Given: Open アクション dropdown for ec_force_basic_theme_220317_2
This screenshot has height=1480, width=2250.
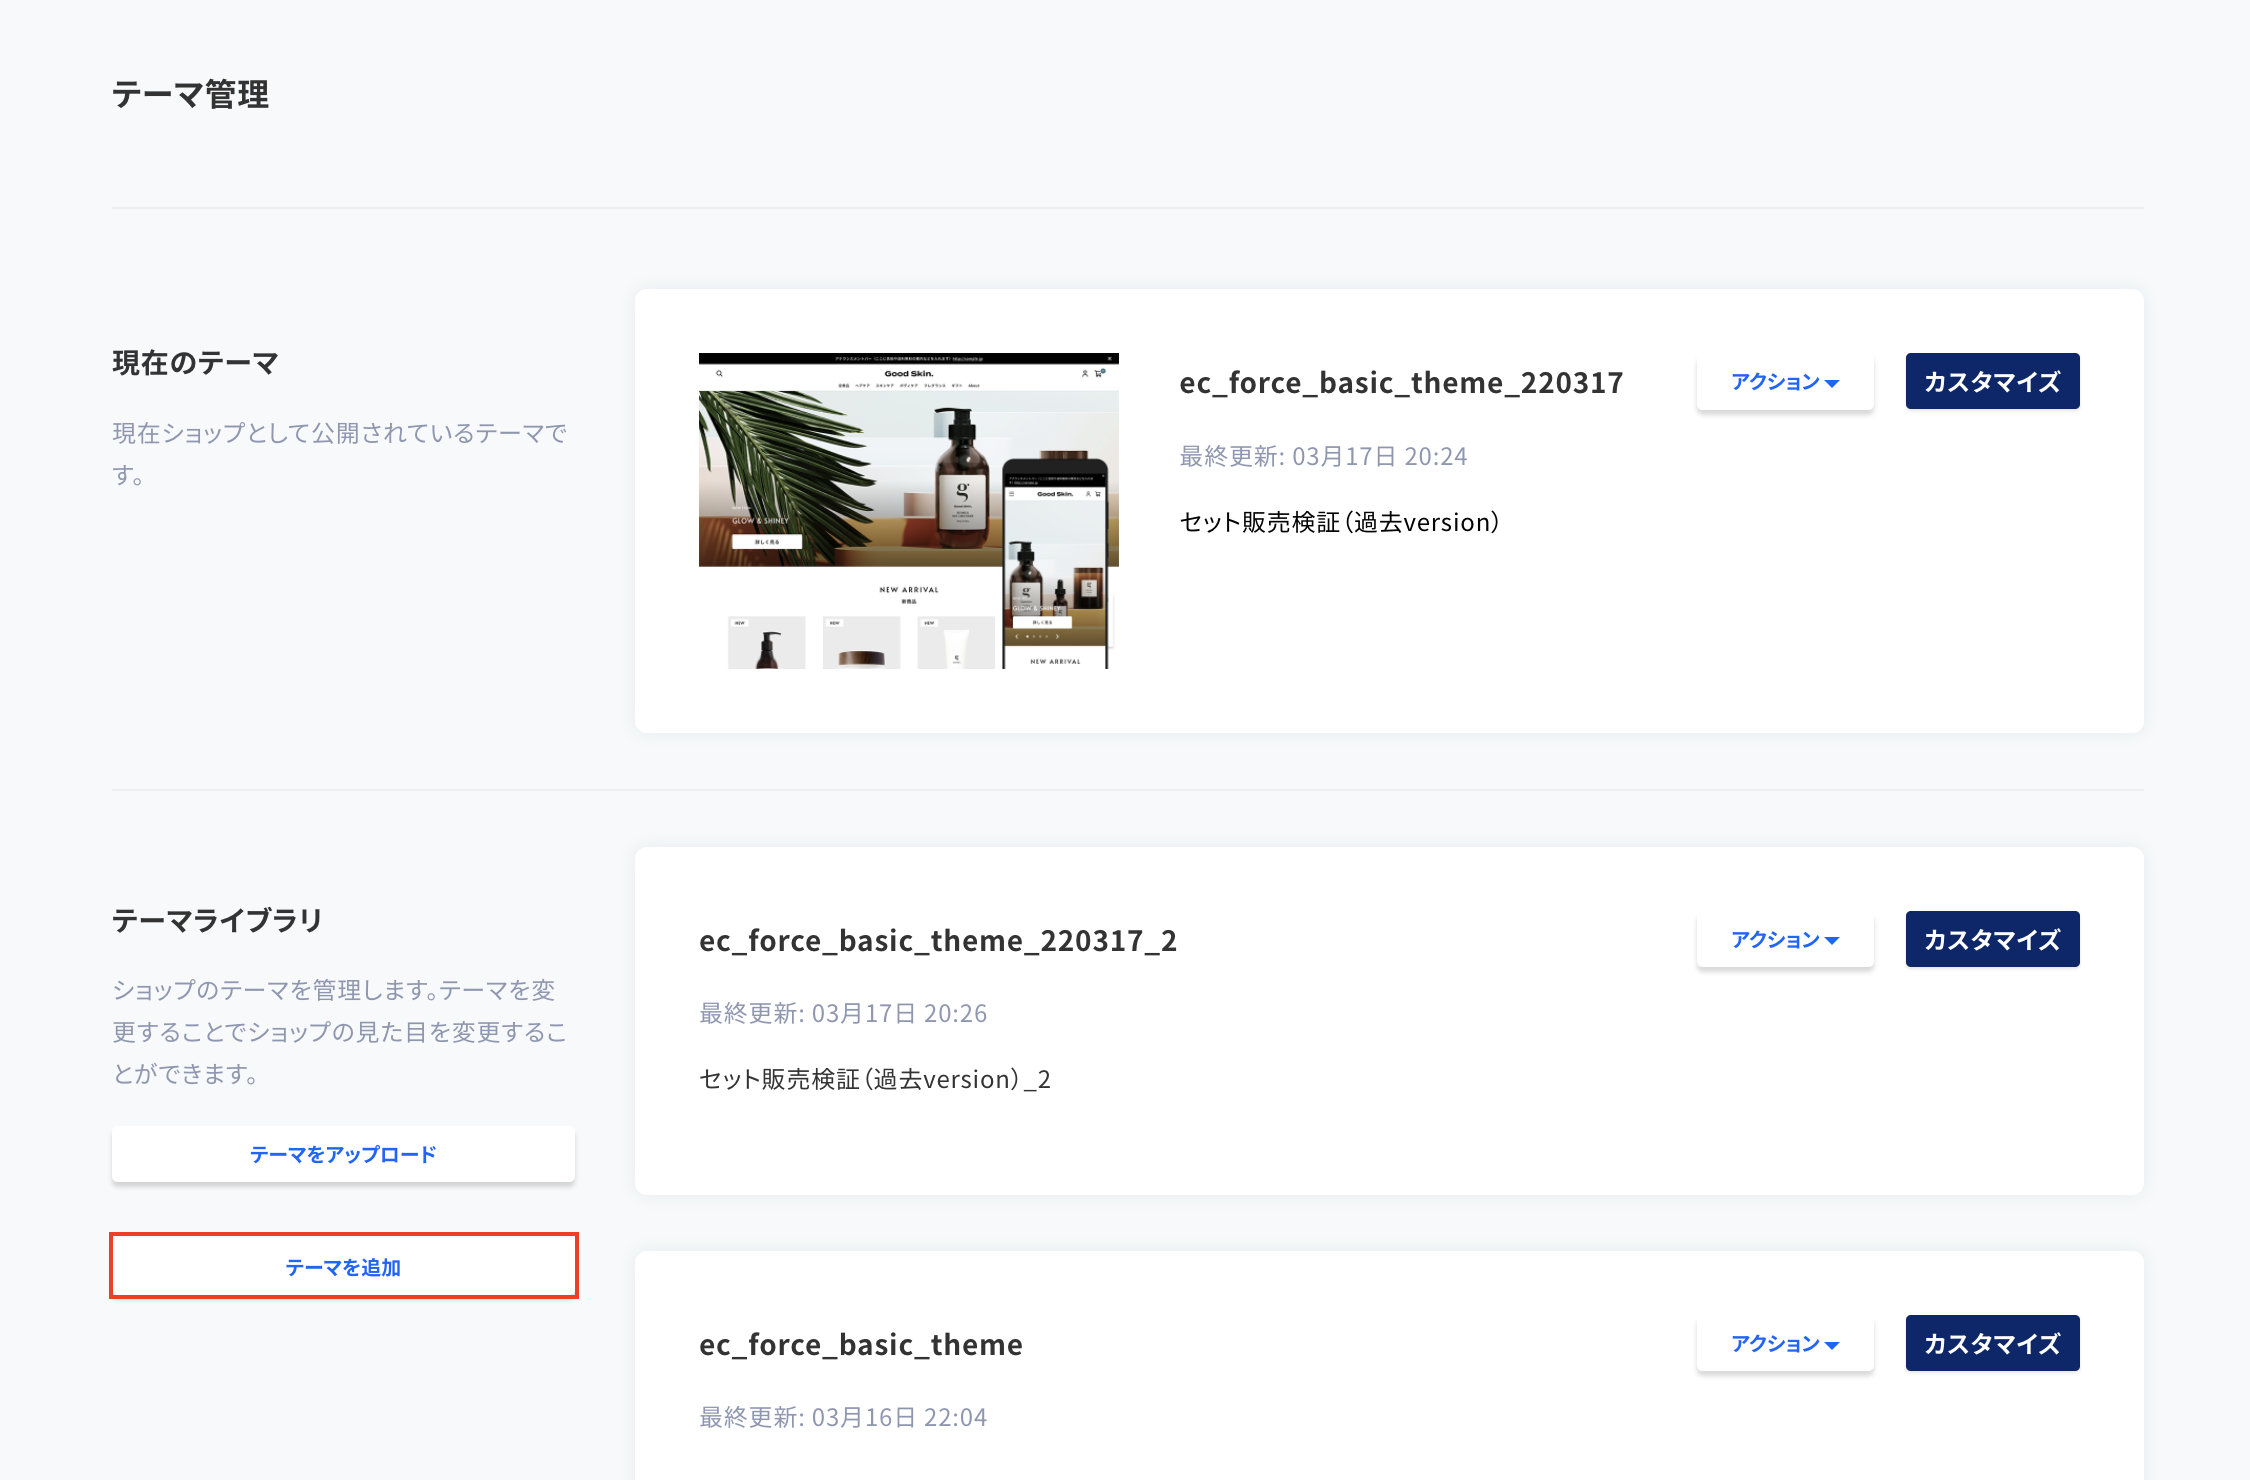Looking at the screenshot, I should point(1785,939).
